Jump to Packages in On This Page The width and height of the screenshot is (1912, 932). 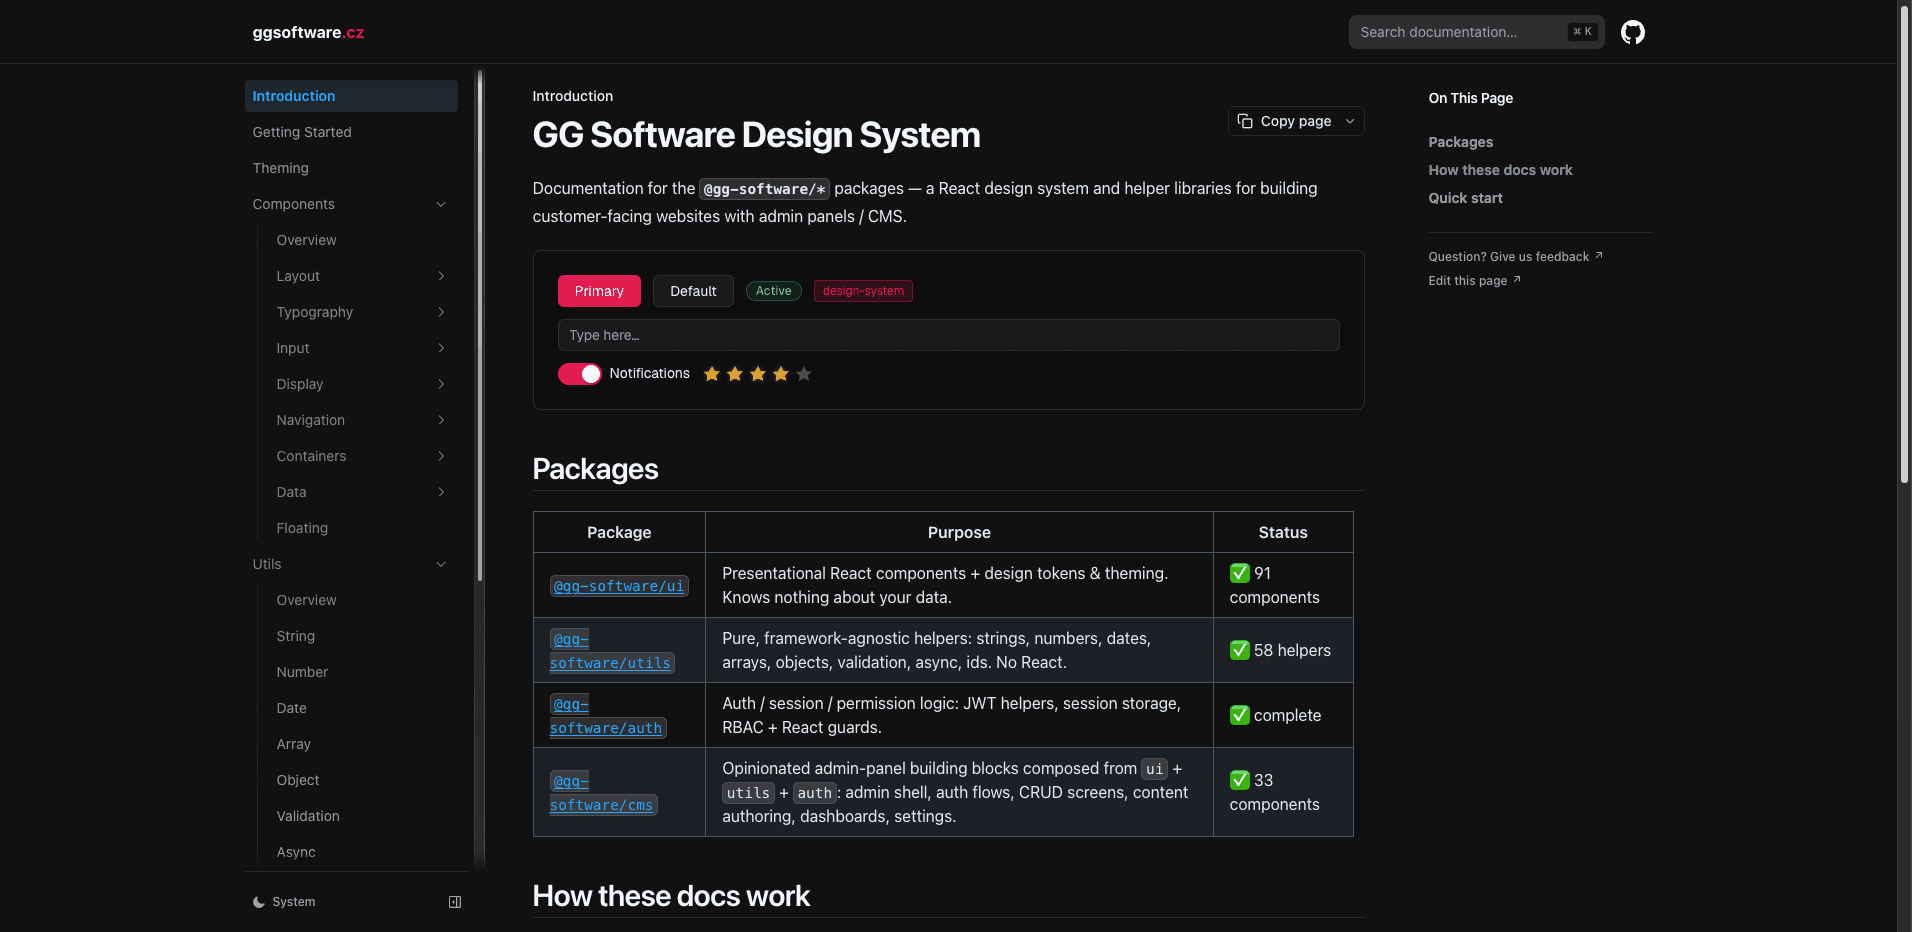(x=1460, y=142)
